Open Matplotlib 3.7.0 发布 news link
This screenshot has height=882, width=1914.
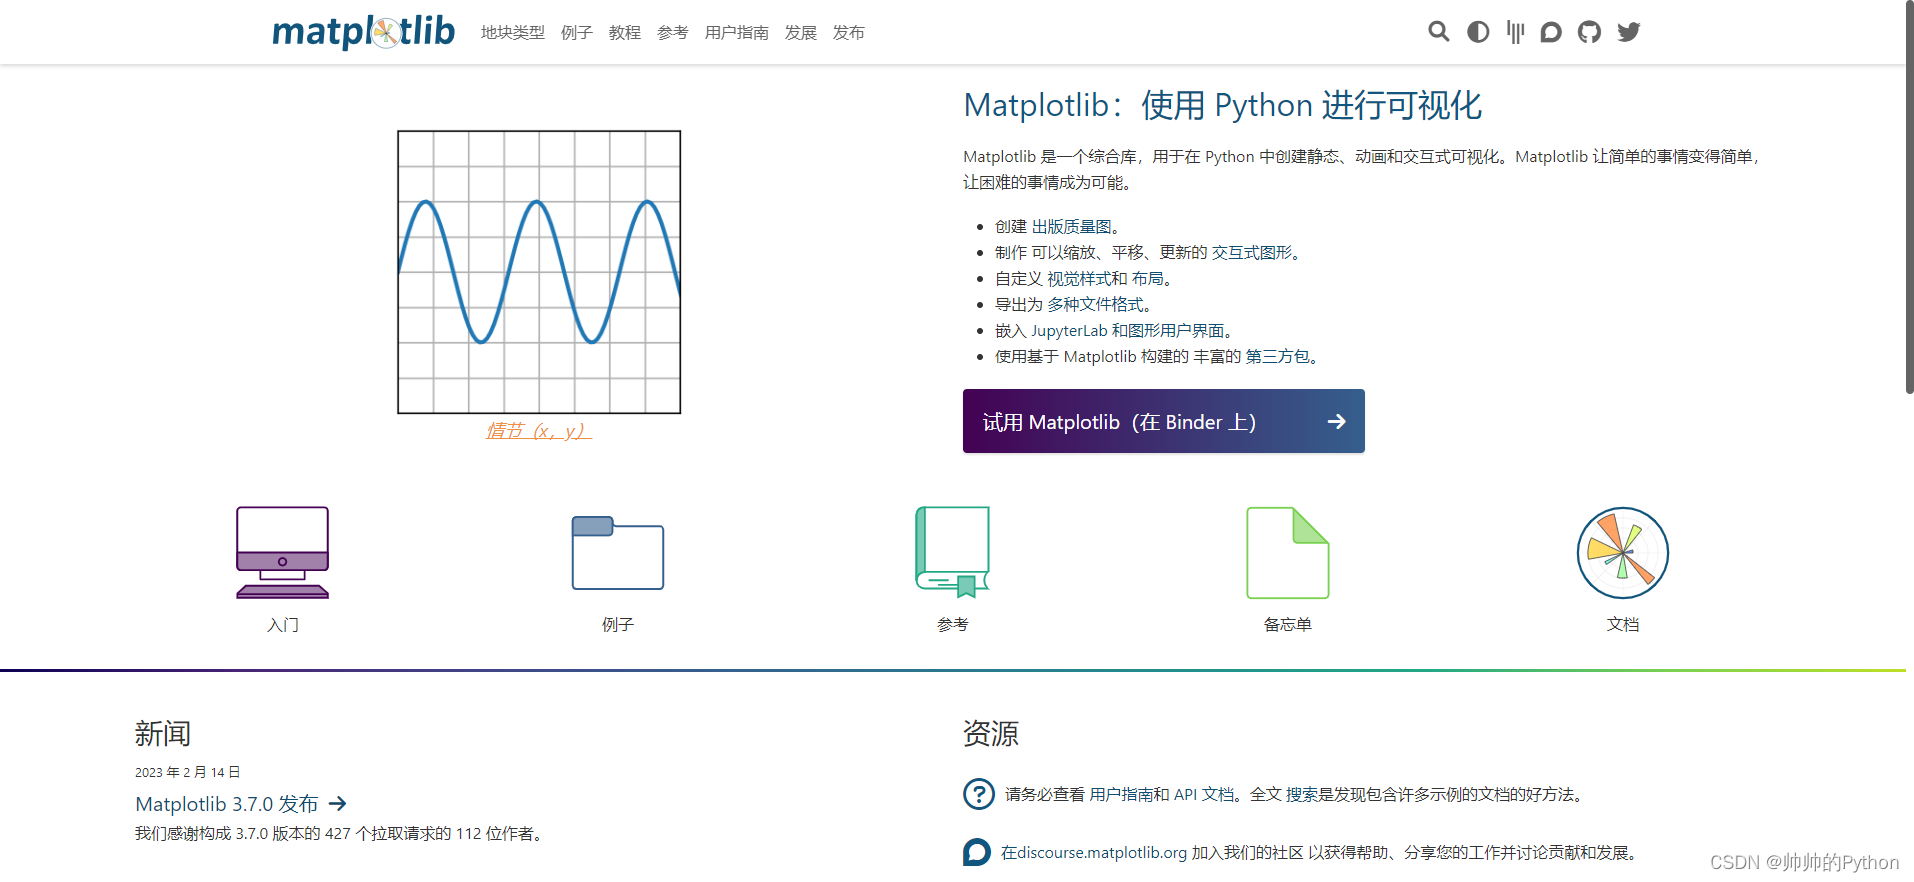pos(227,804)
